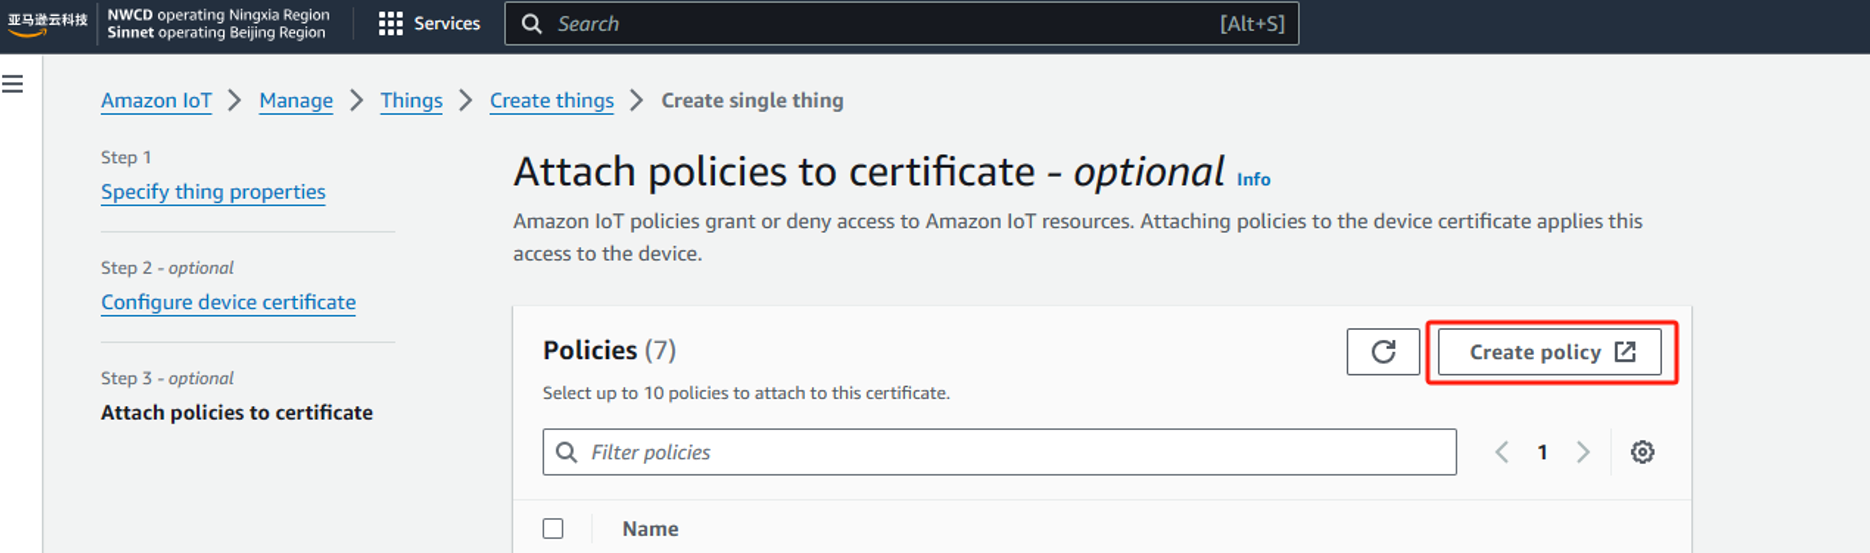Go to next policies page arrow
The width and height of the screenshot is (1870, 553).
[x=1583, y=452]
